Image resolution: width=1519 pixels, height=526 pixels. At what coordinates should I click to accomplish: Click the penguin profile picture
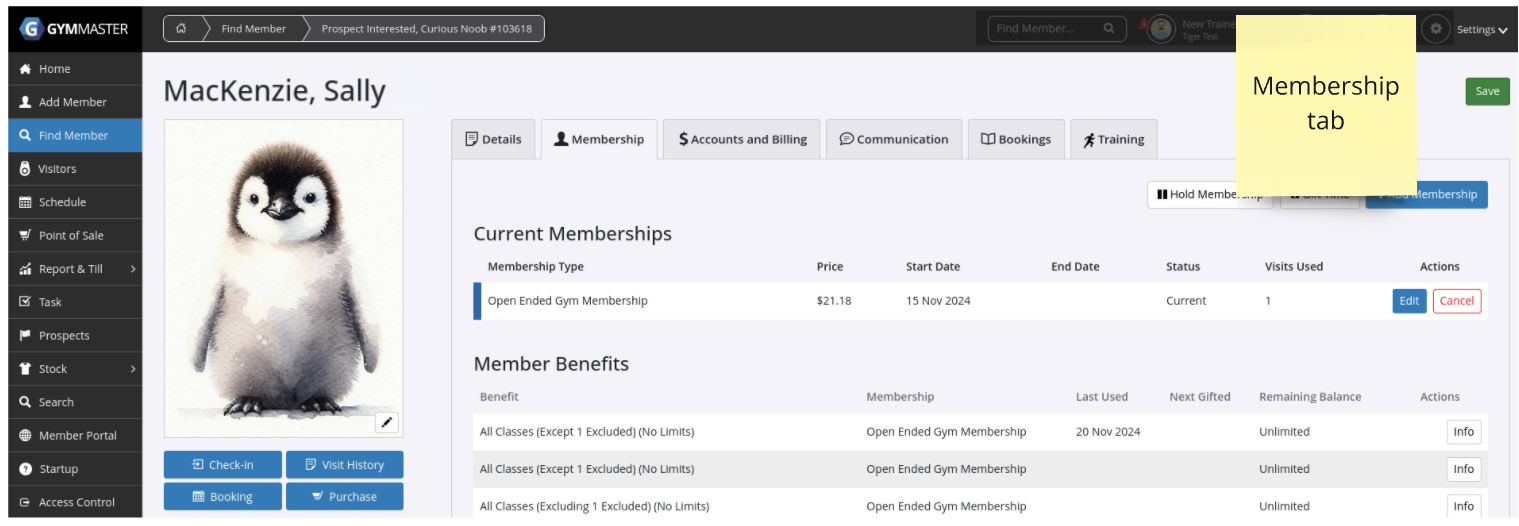point(283,270)
